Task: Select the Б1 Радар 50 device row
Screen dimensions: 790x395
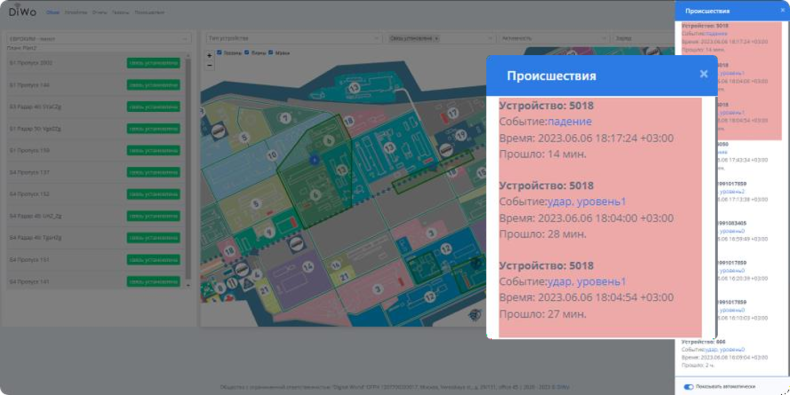Action: pyautogui.click(x=95, y=128)
